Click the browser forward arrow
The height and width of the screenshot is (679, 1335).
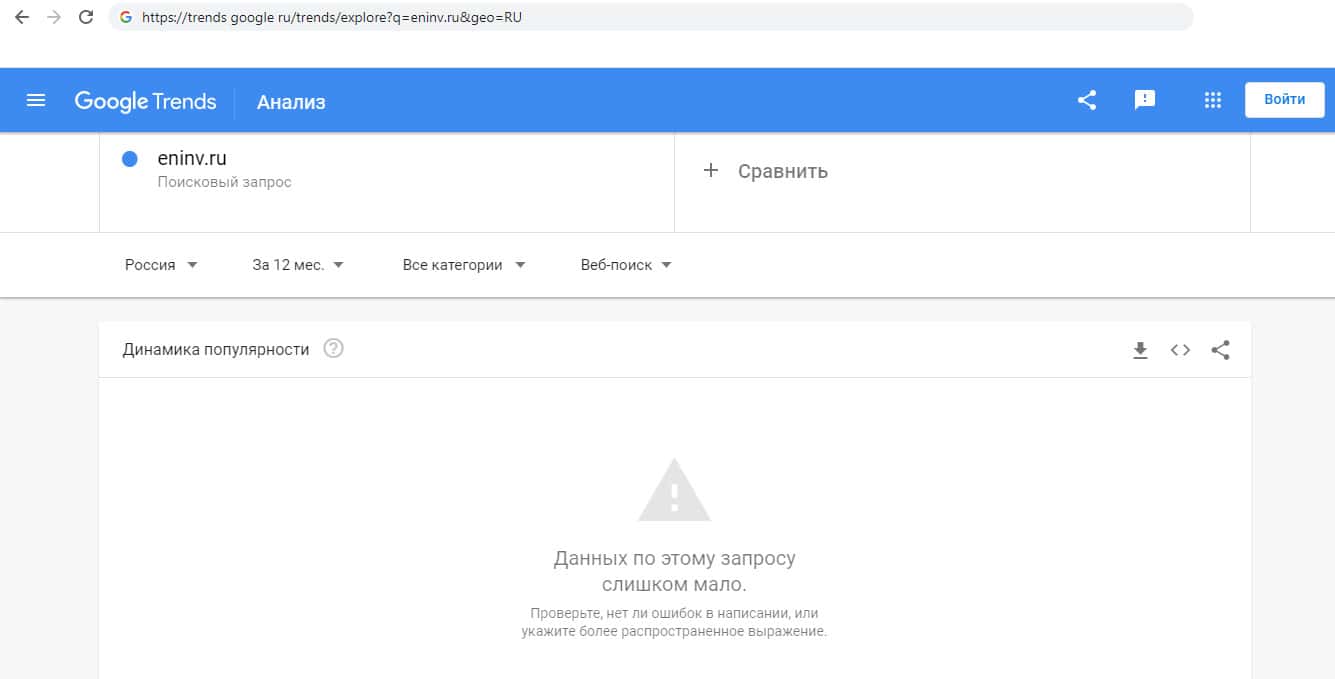pyautogui.click(x=54, y=17)
